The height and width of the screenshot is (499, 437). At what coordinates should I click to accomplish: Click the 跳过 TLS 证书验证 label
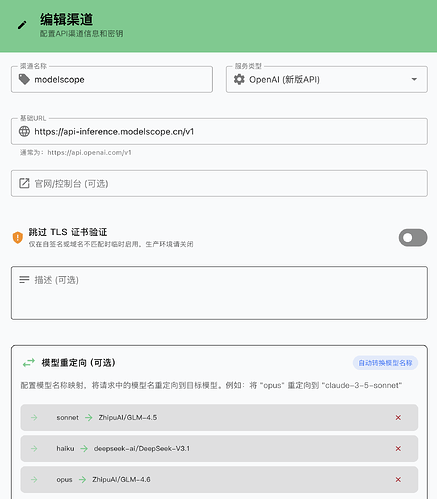(x=68, y=232)
